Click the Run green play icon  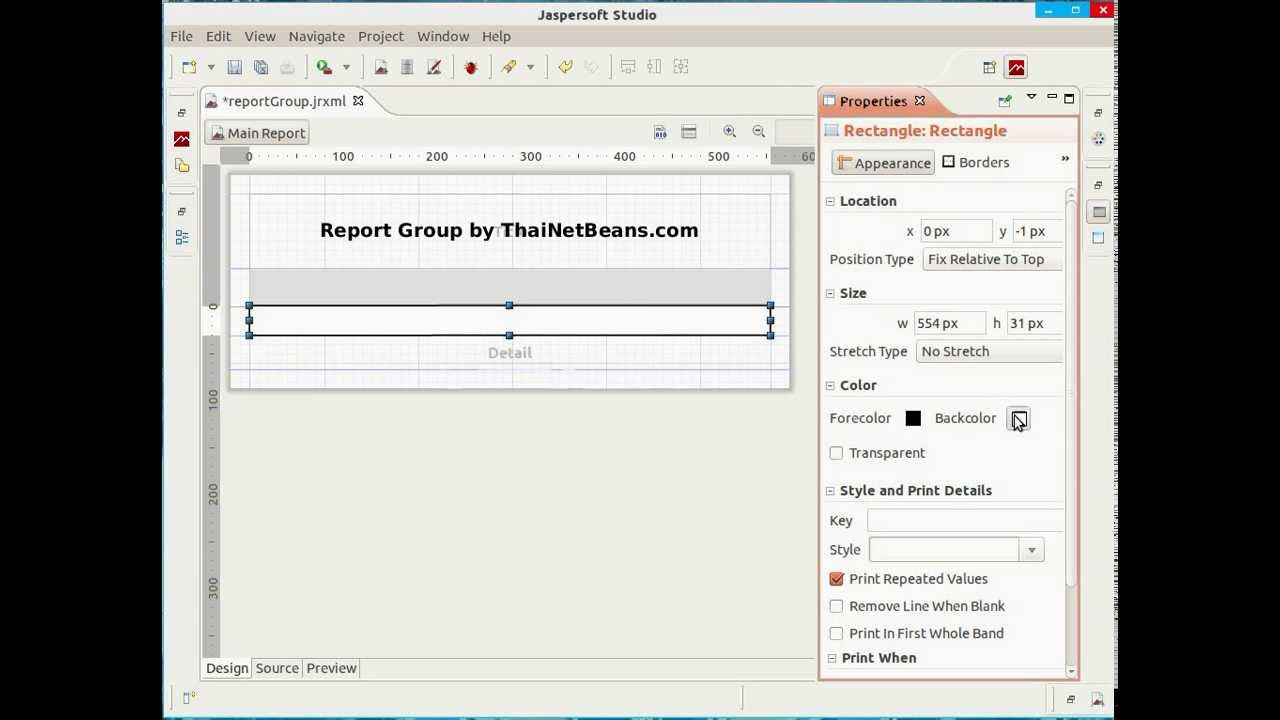click(x=324, y=67)
